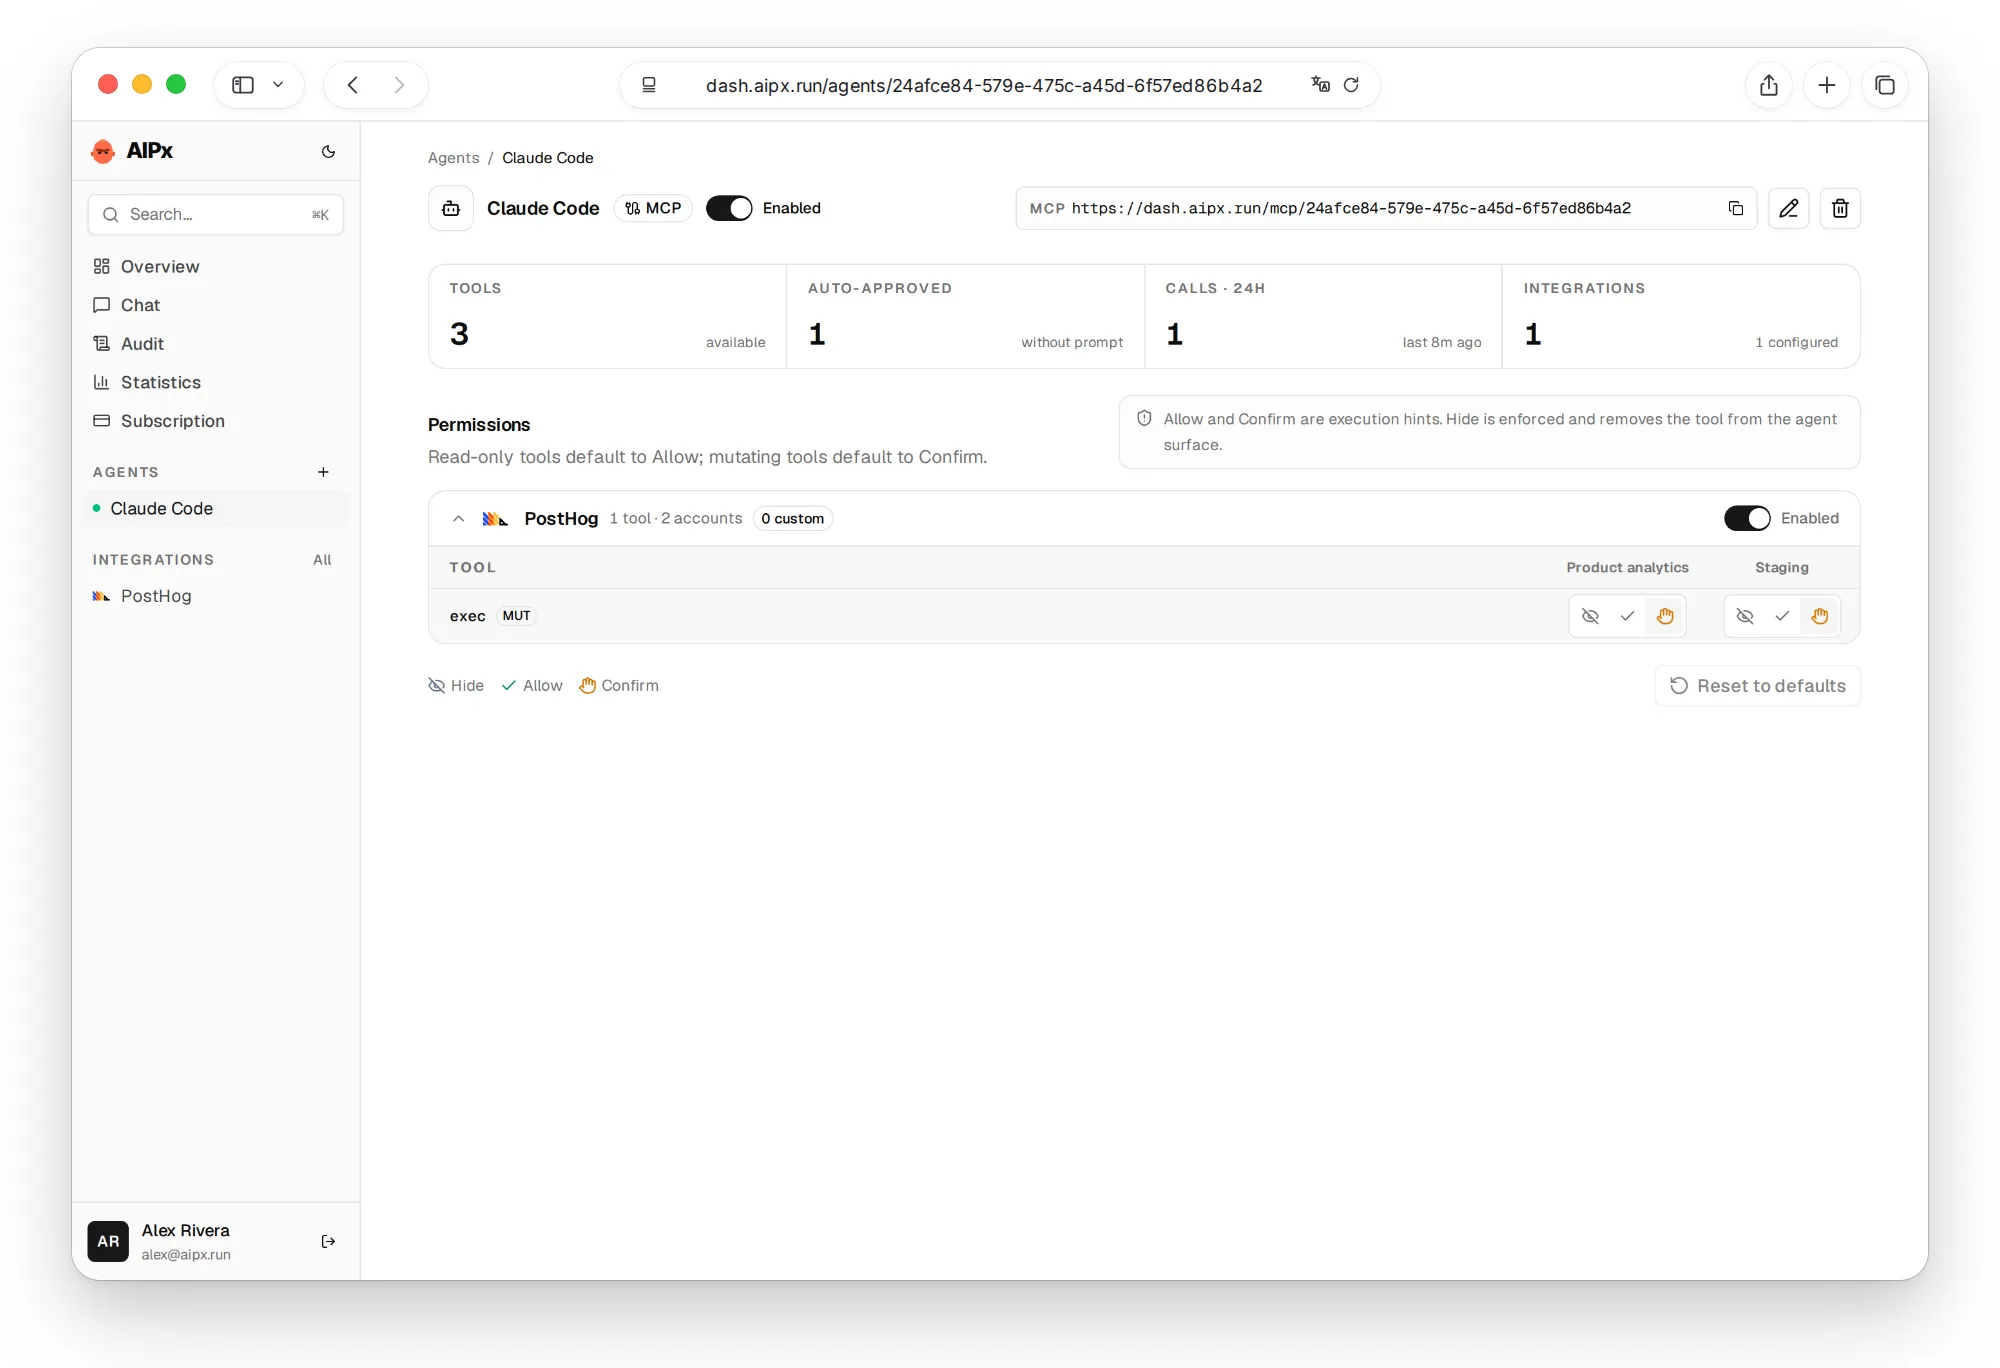
Task: Disable the Claude Code agent toggle
Action: click(x=729, y=208)
